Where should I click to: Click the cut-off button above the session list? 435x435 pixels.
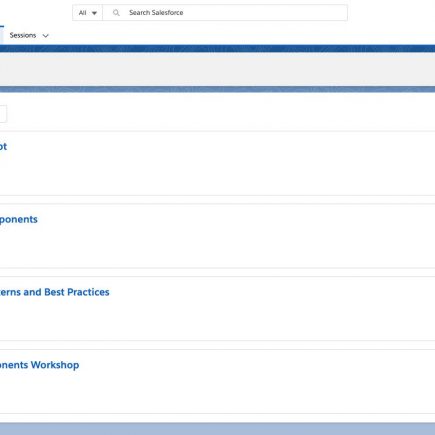coord(3,114)
